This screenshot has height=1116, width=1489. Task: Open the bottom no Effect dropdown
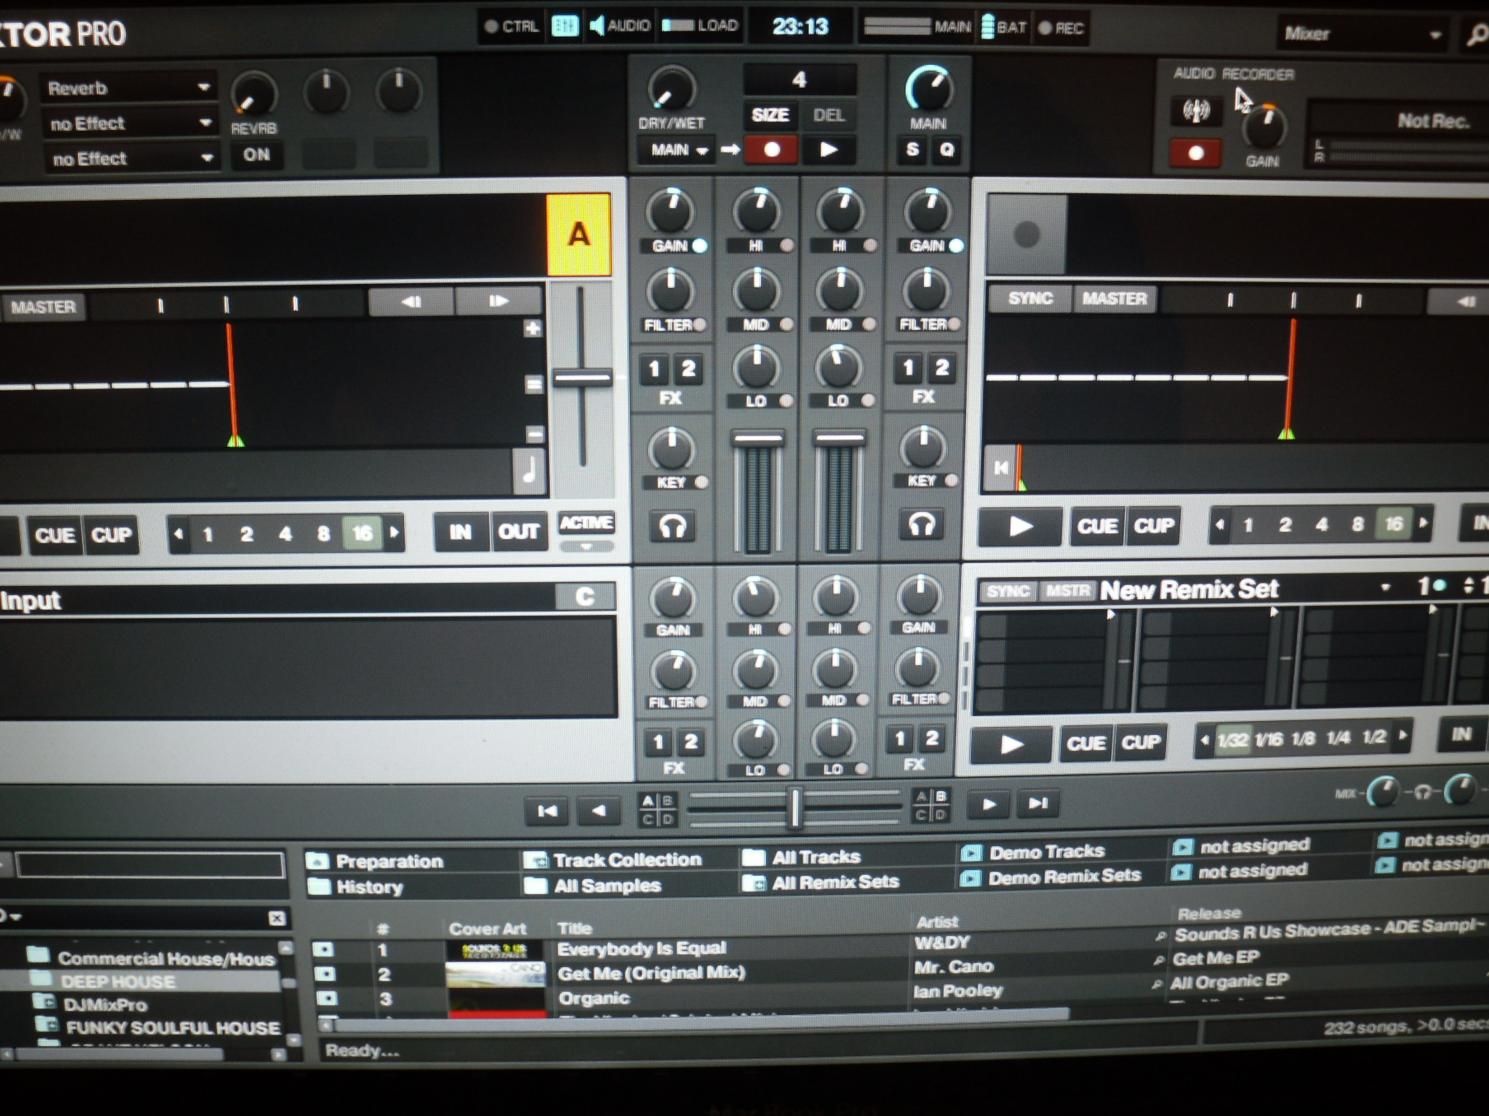pos(129,159)
